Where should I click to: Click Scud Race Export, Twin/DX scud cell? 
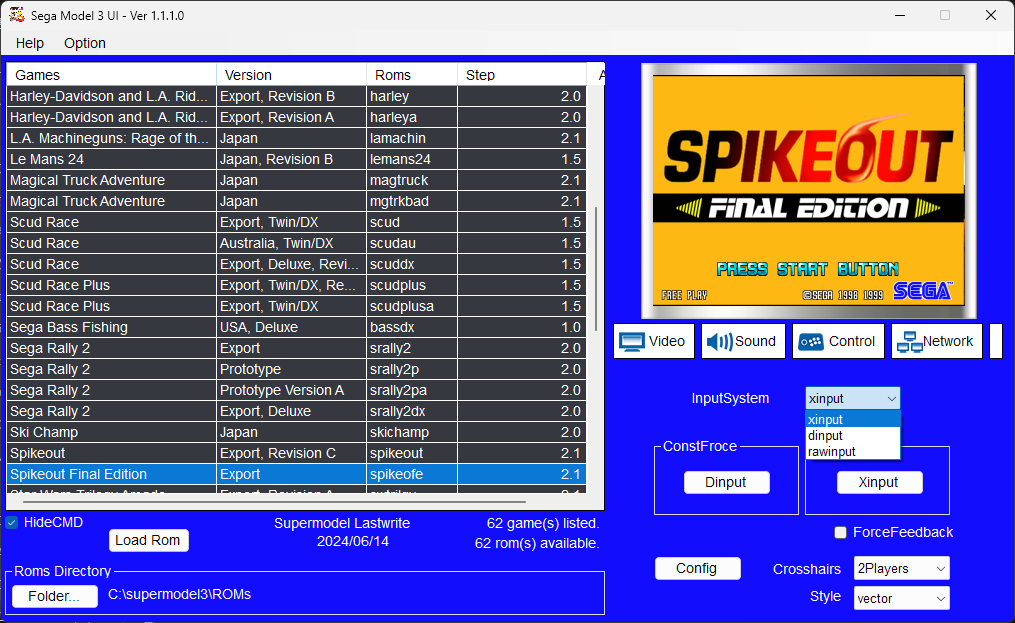(x=412, y=222)
